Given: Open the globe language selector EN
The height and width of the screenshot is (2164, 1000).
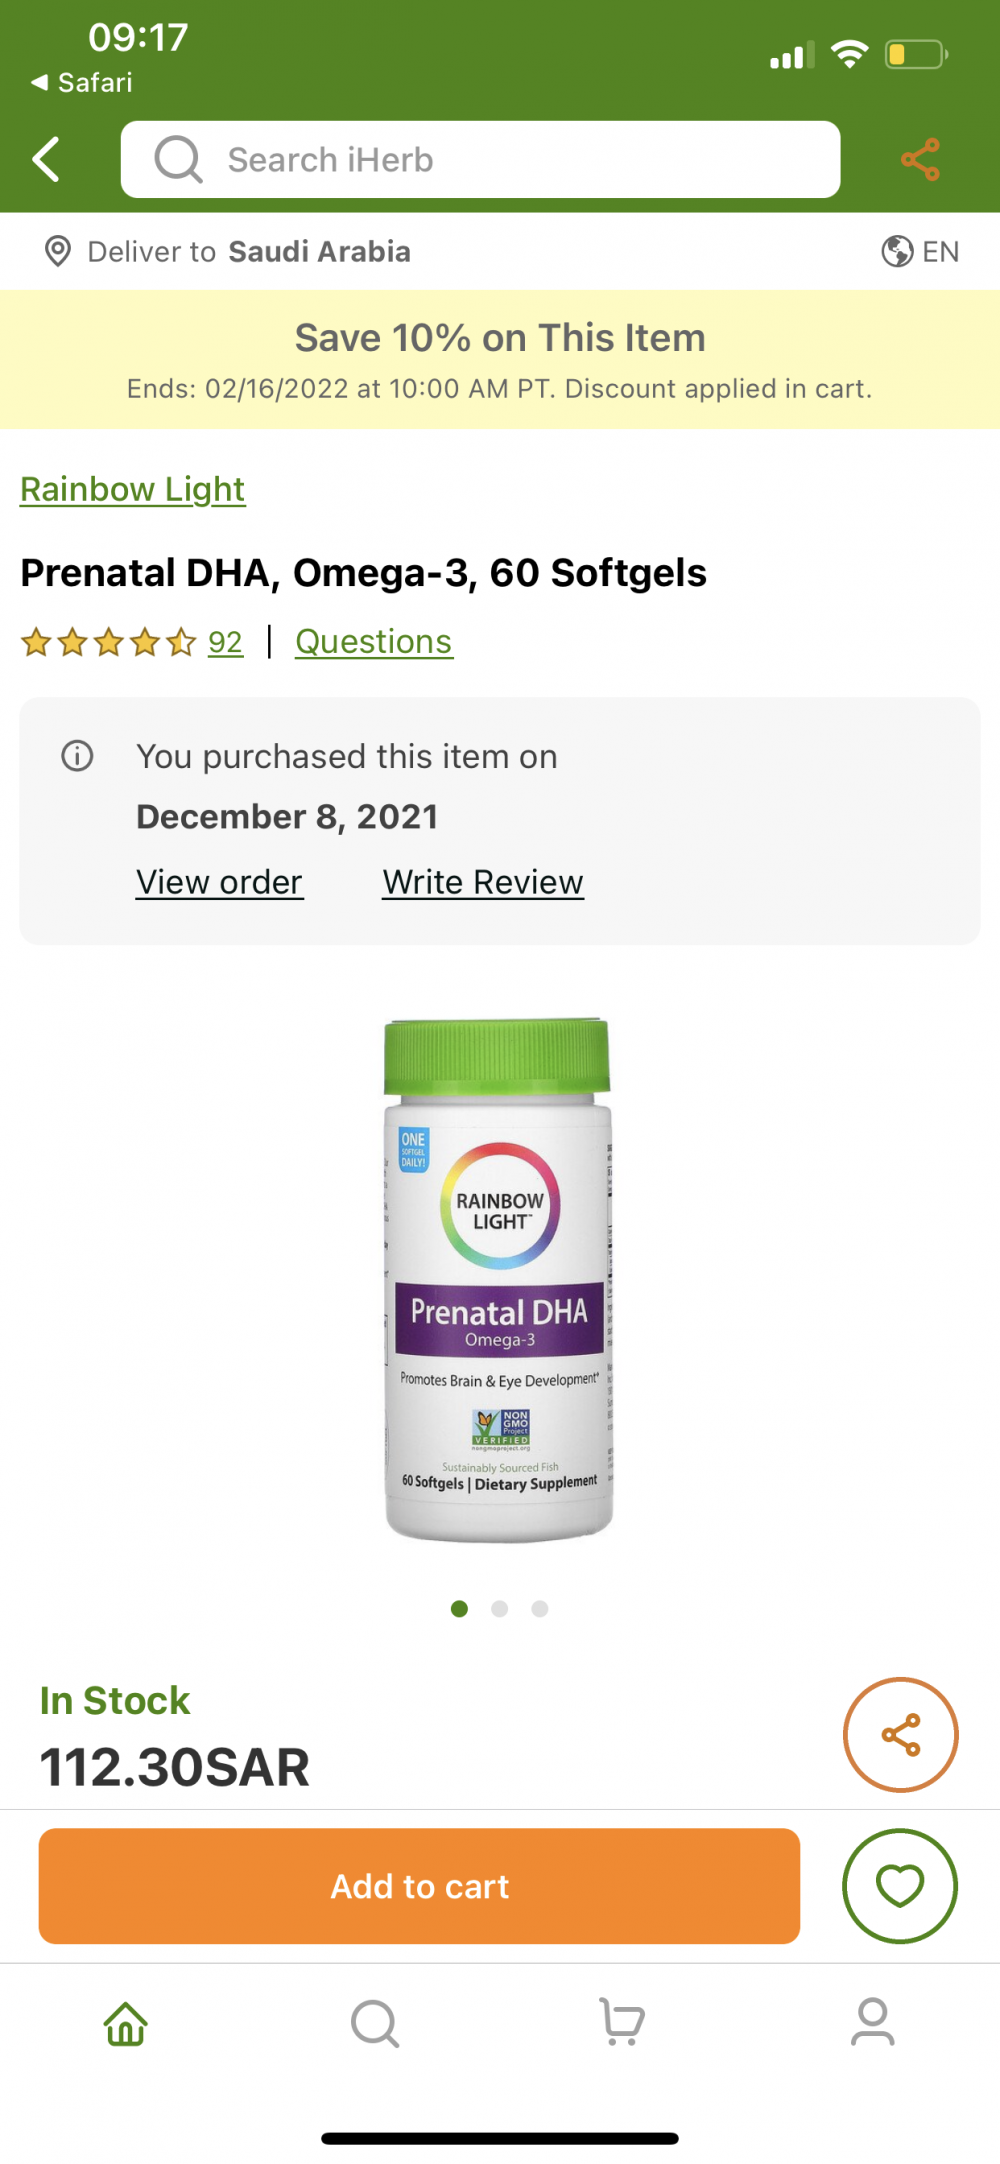Looking at the screenshot, I should (x=920, y=251).
